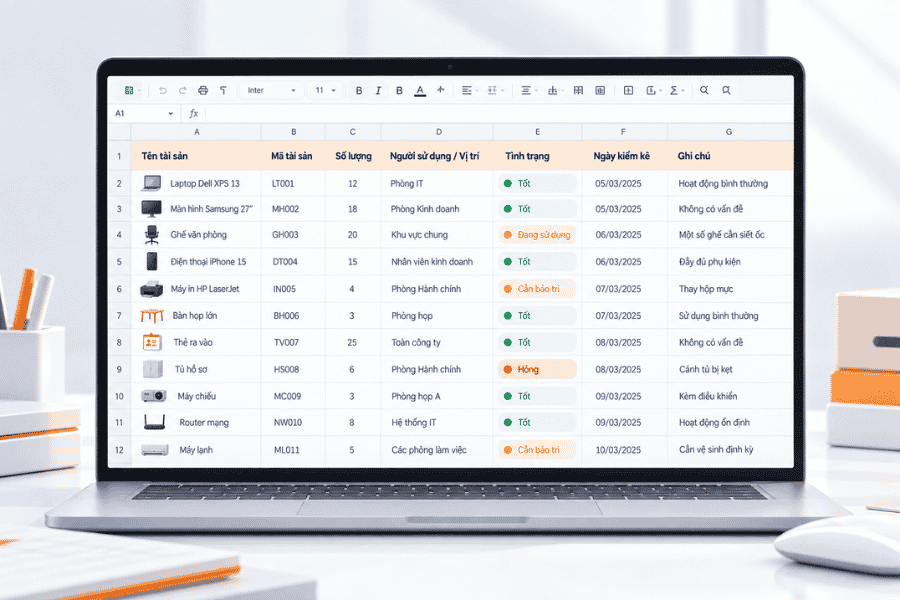Click the fx insert function icon
The height and width of the screenshot is (600, 900).
(194, 113)
